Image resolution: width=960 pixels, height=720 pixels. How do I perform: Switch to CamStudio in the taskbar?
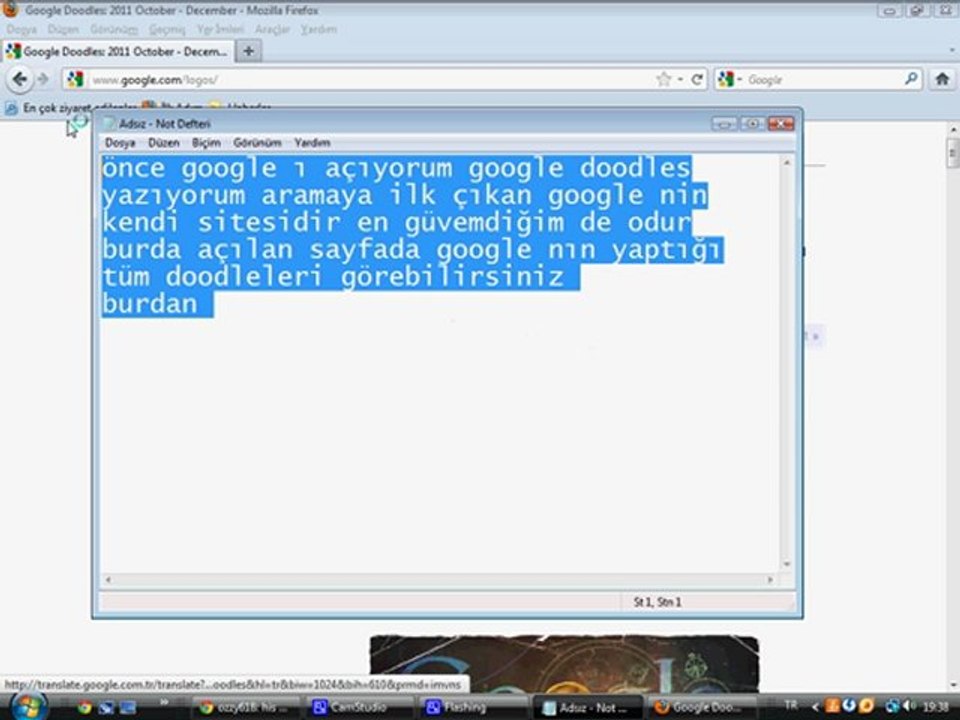[x=359, y=708]
